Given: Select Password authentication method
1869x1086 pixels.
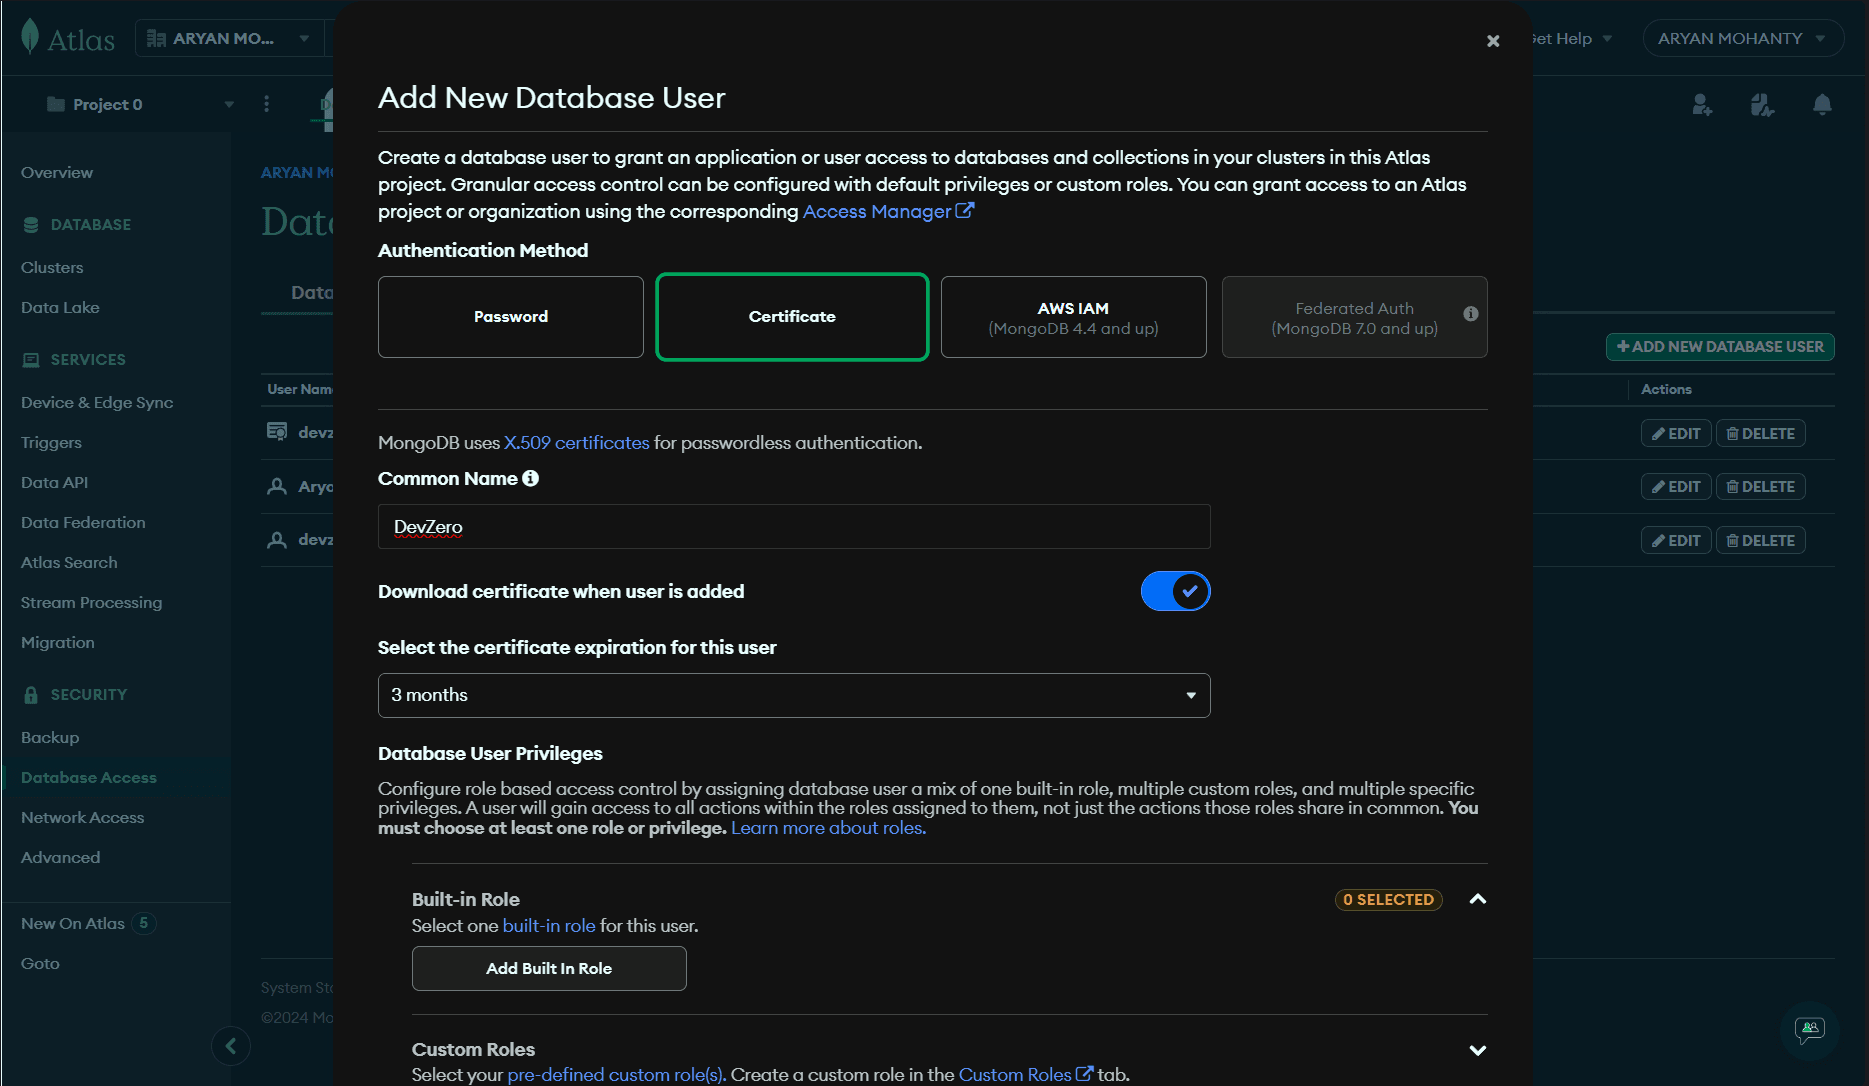Looking at the screenshot, I should pyautogui.click(x=511, y=317).
